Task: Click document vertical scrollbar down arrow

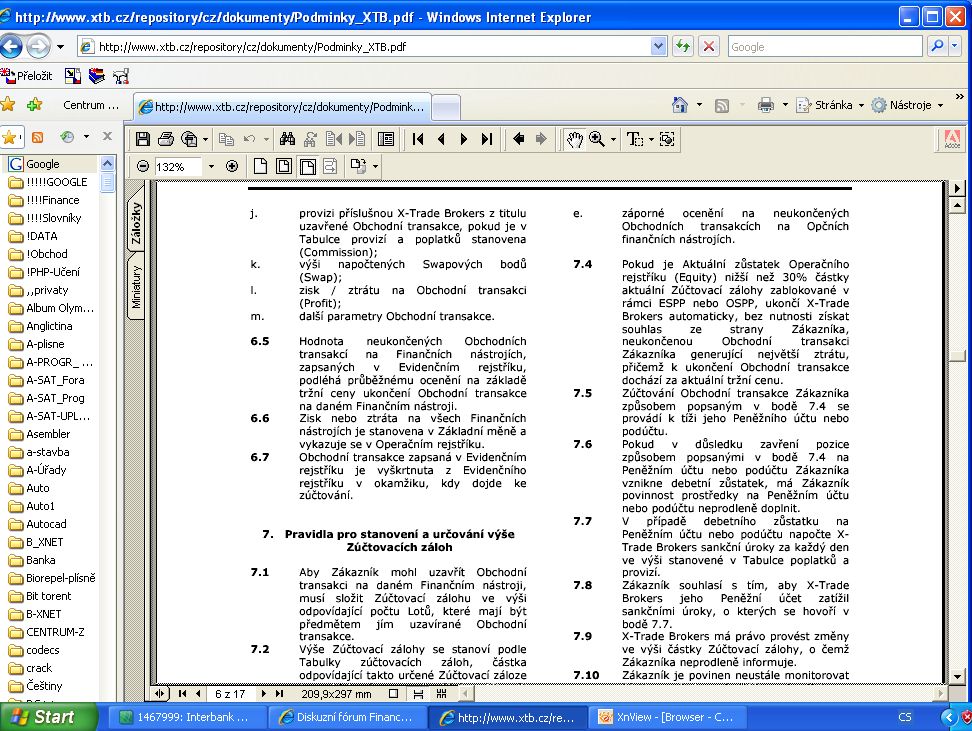Action: (x=957, y=676)
